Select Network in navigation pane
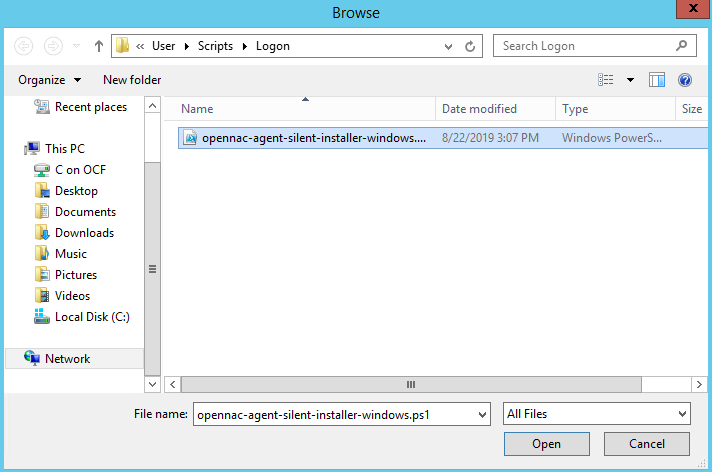Screen dimensions: 712x472 point(67,359)
